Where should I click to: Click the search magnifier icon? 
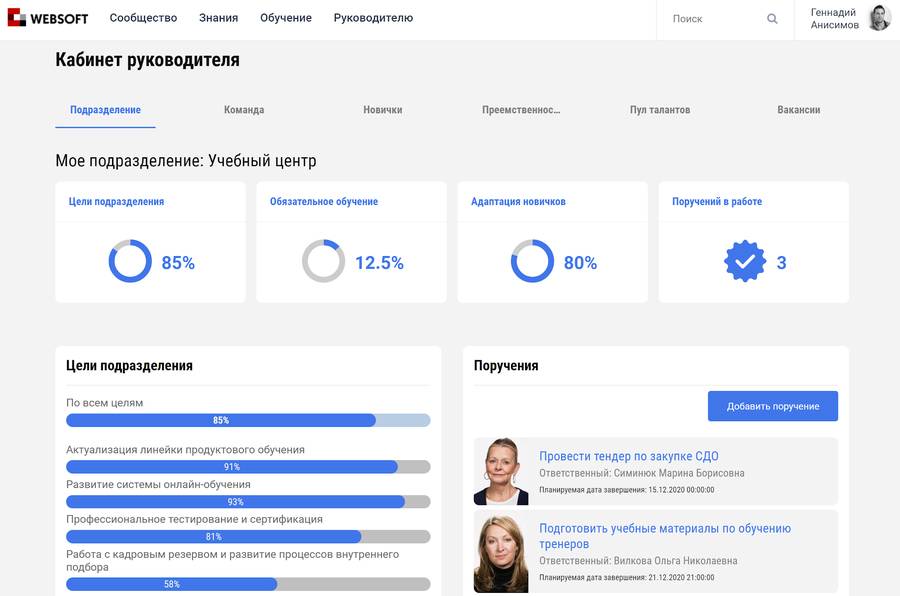[772, 19]
